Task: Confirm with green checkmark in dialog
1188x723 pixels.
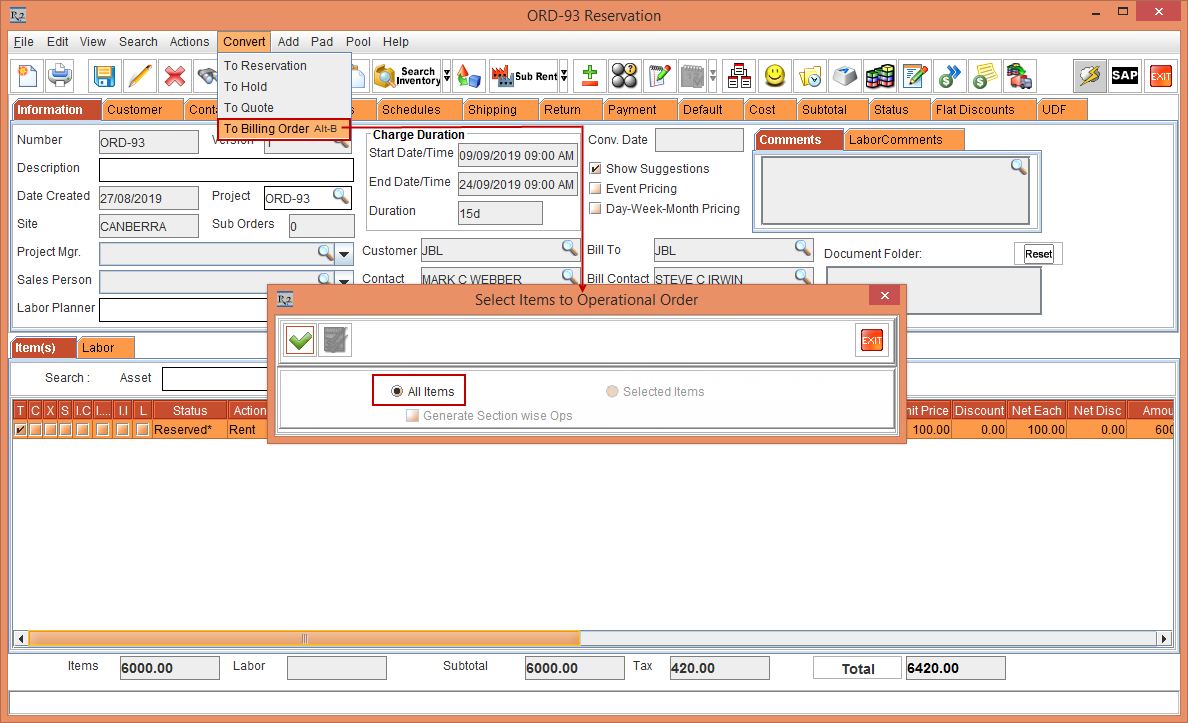Action: point(300,341)
